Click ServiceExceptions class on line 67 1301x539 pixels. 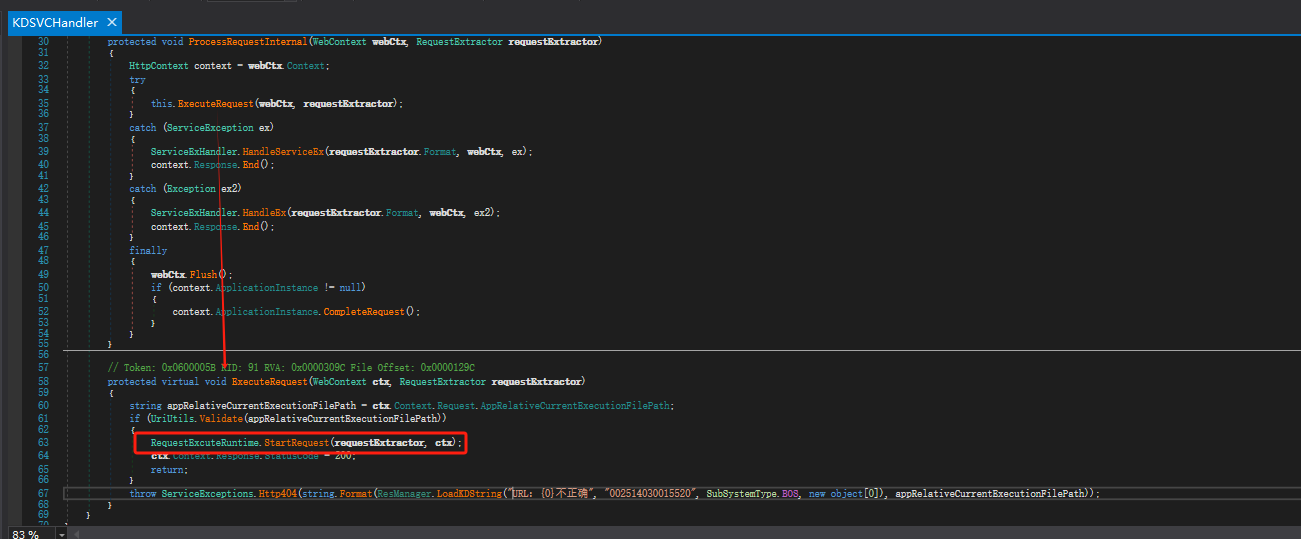(x=206, y=494)
